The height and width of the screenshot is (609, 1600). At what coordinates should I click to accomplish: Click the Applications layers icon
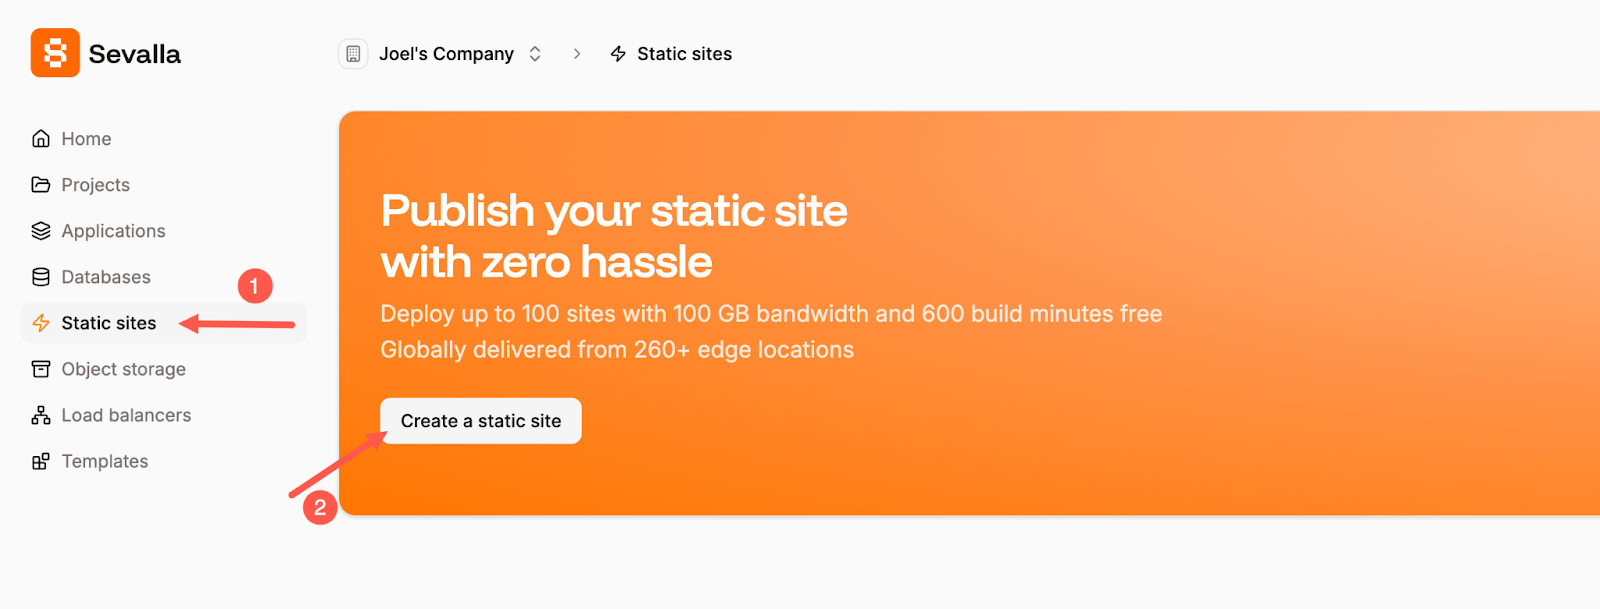tap(40, 230)
